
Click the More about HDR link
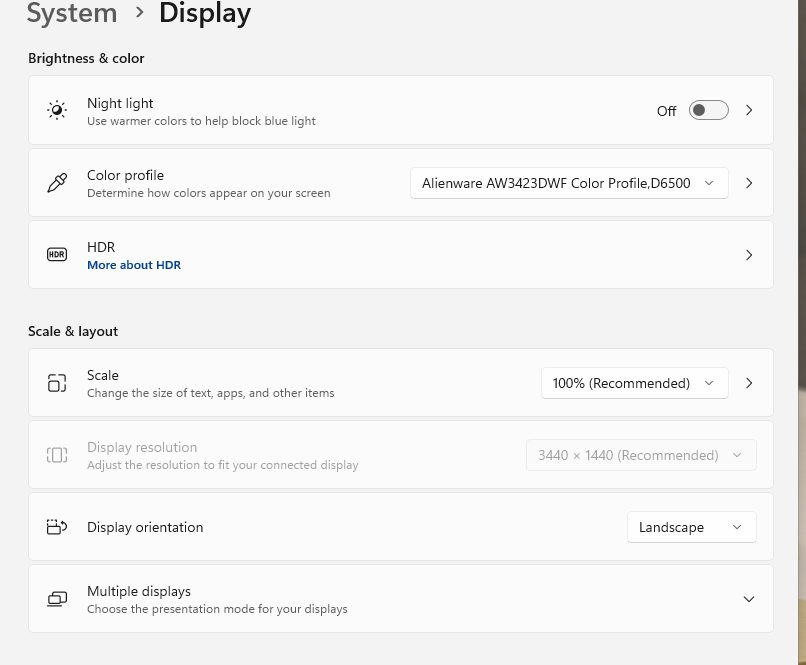pos(134,265)
